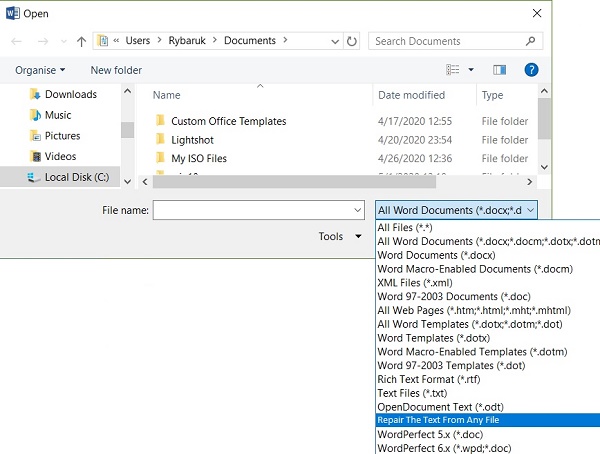This screenshot has width=600, height=454.
Task: Go back with the left arrow
Action: coord(16,41)
